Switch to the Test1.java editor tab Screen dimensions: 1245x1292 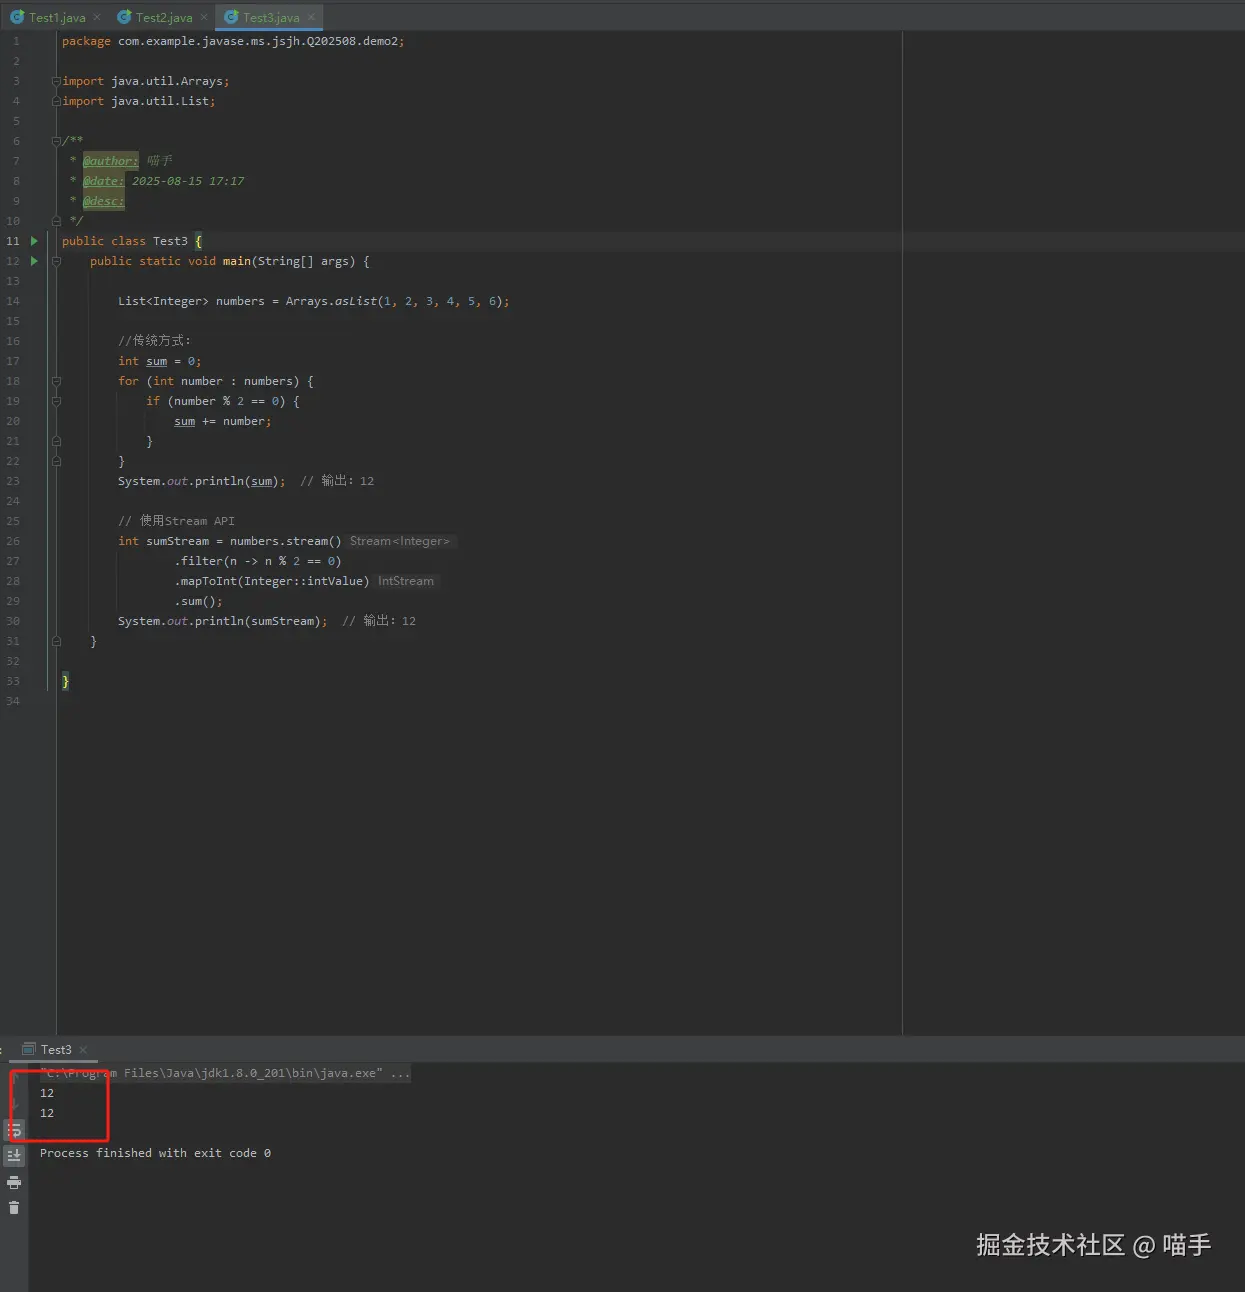tap(57, 17)
